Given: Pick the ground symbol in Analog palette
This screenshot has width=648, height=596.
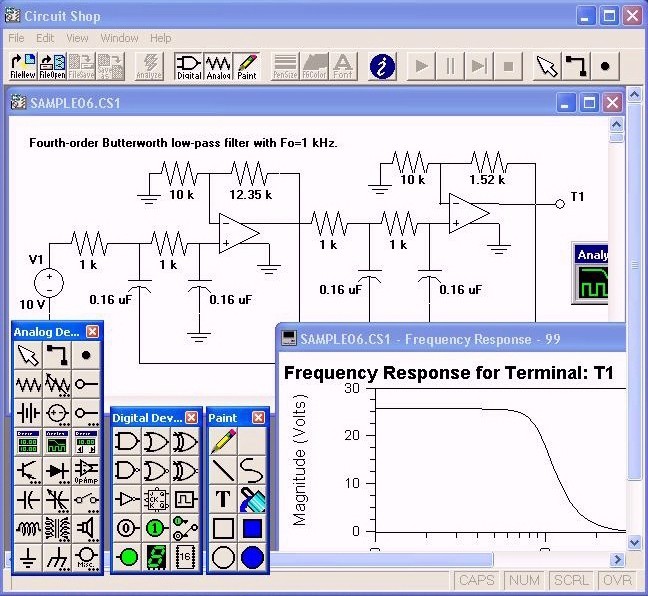Looking at the screenshot, I should (x=28, y=558).
